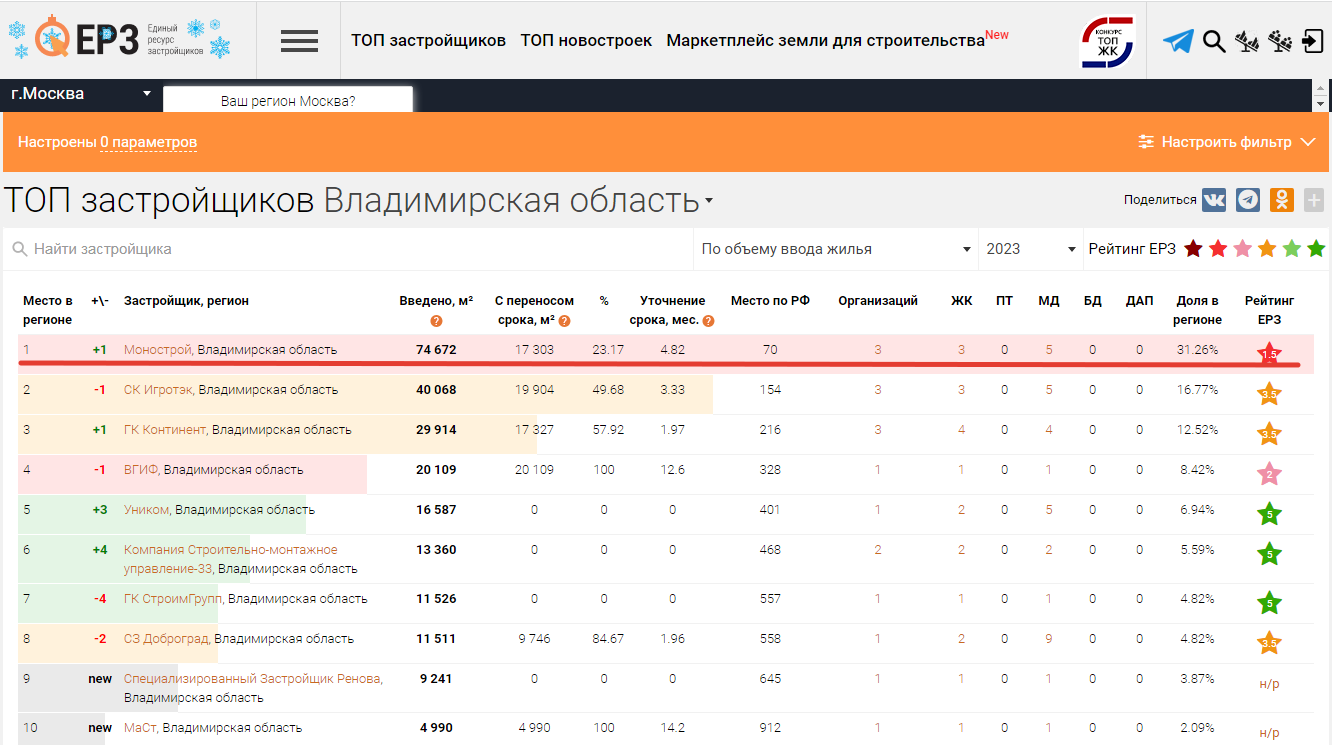Click Строительно-монтажное управление-33 green rating star
This screenshot has height=745, width=1332.
(1269, 553)
